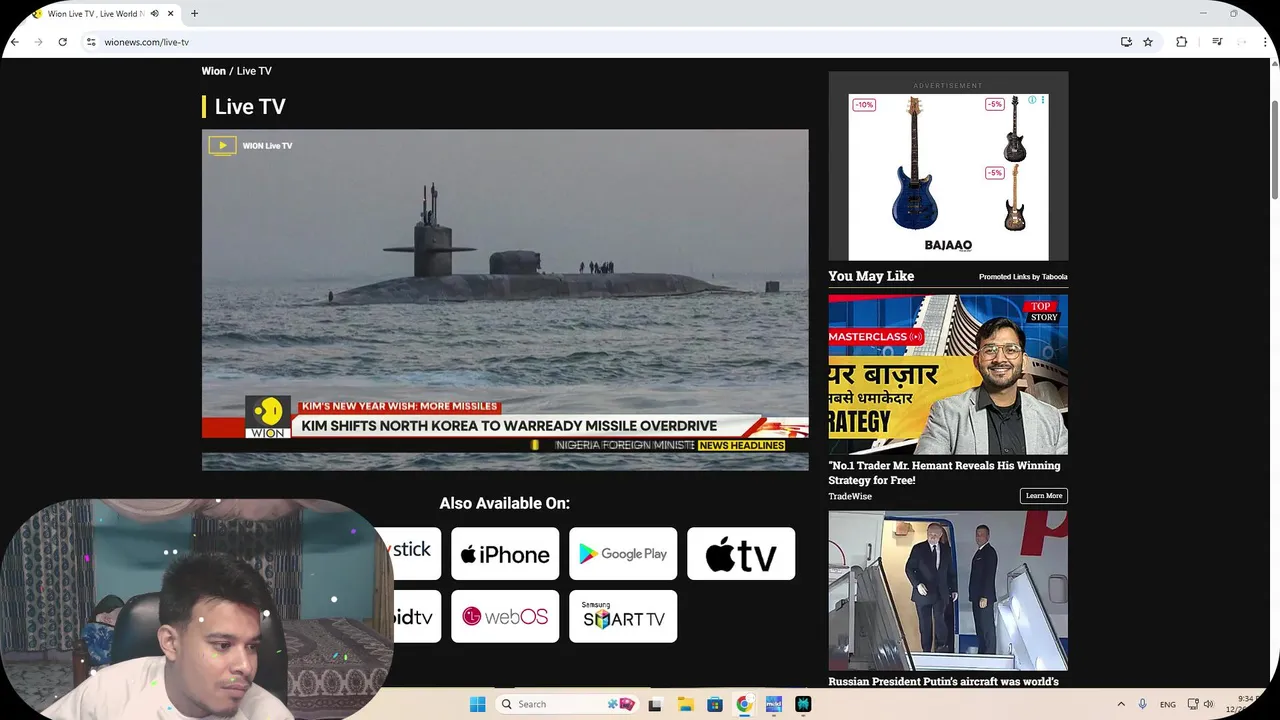The width and height of the screenshot is (1280, 720).
Task: Open the volume icon in the system tray
Action: pyautogui.click(x=1208, y=704)
